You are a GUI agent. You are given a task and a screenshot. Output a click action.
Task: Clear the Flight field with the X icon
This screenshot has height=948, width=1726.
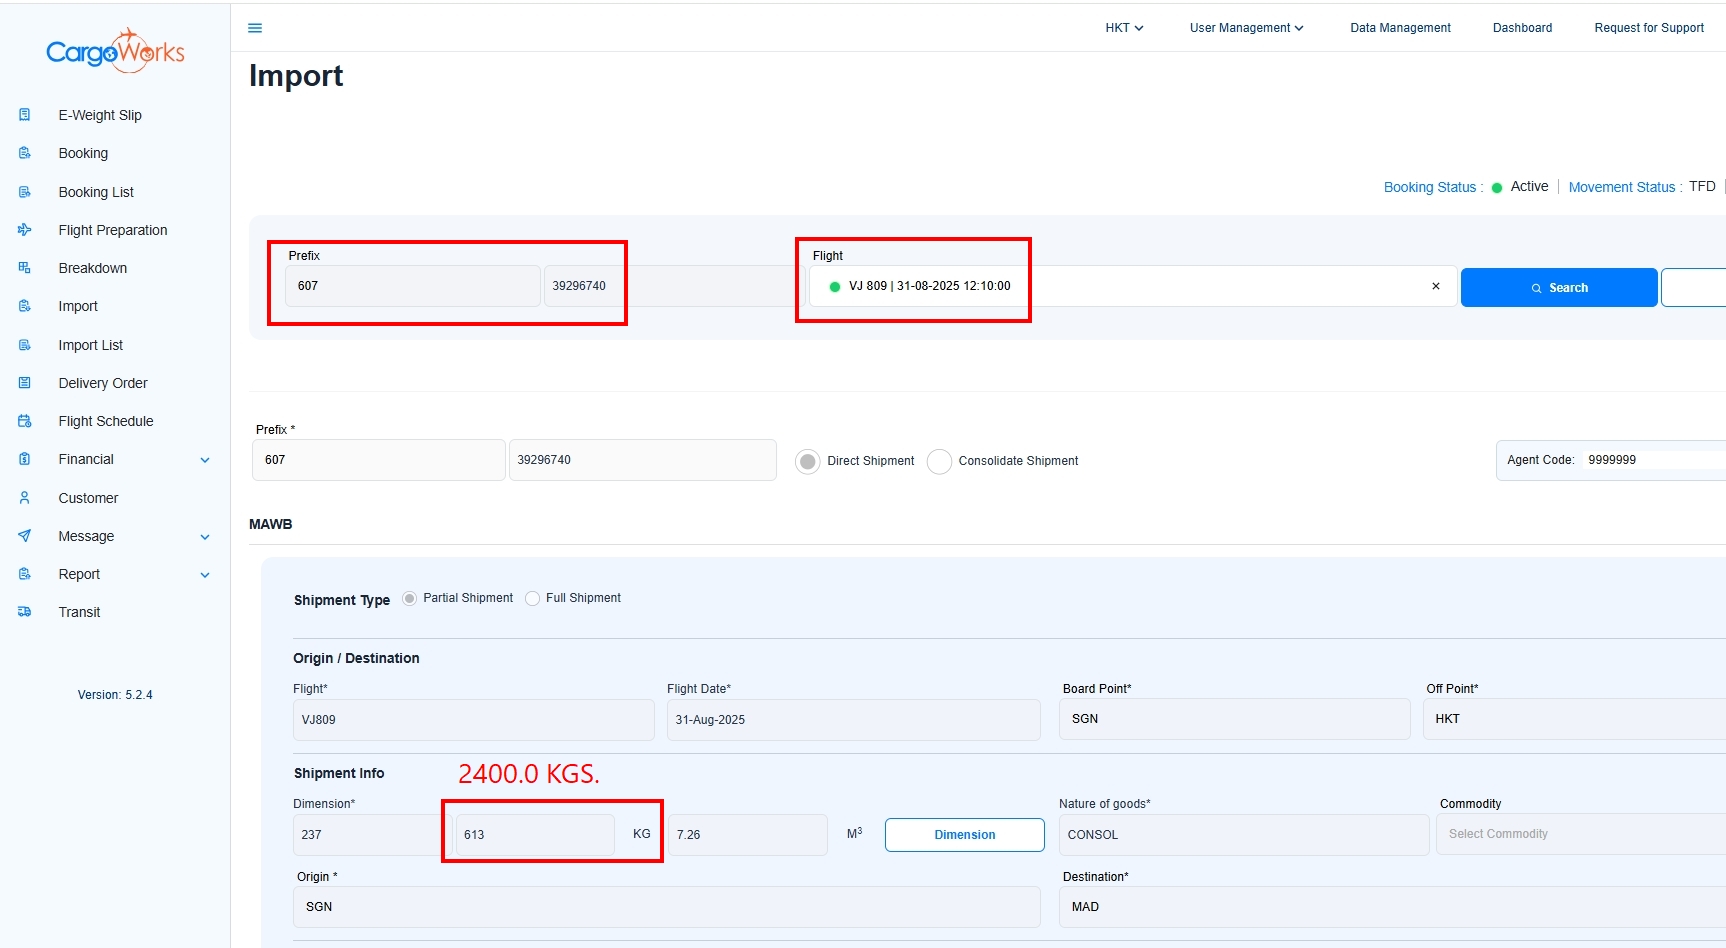tap(1436, 286)
